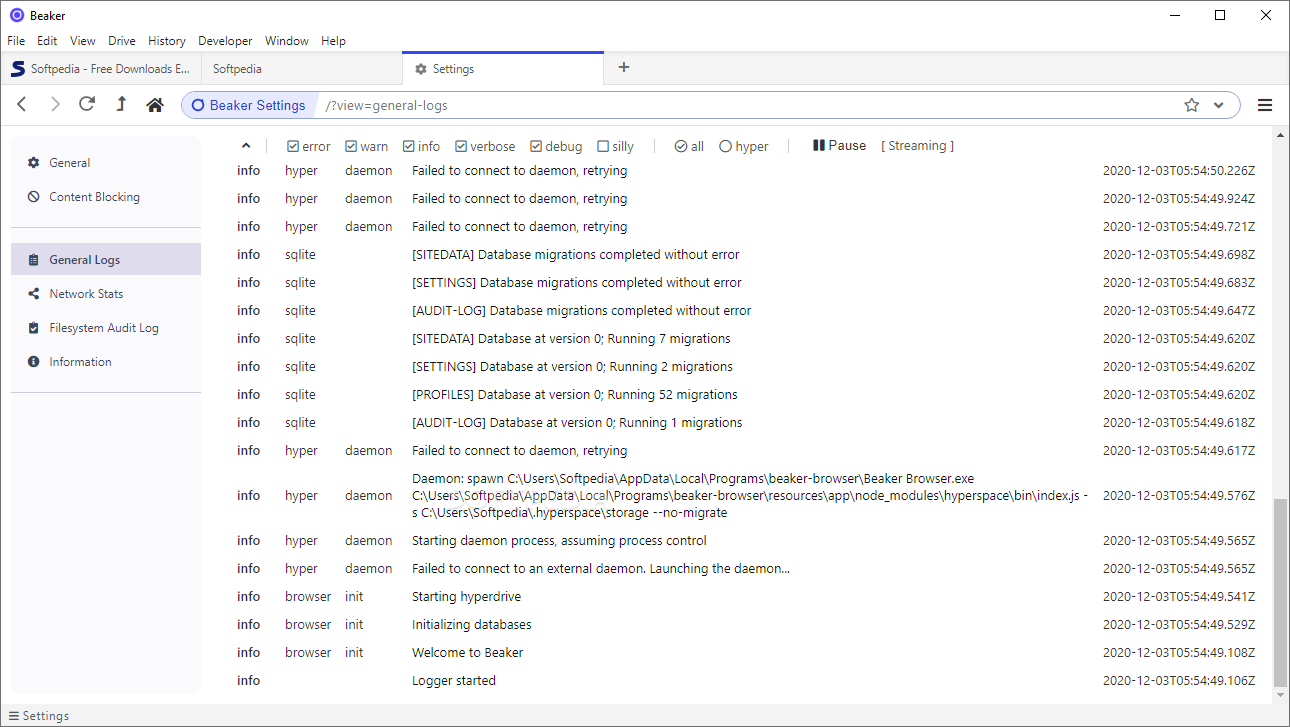This screenshot has width=1290, height=727.
Task: Reload the current page
Action: 87,104
